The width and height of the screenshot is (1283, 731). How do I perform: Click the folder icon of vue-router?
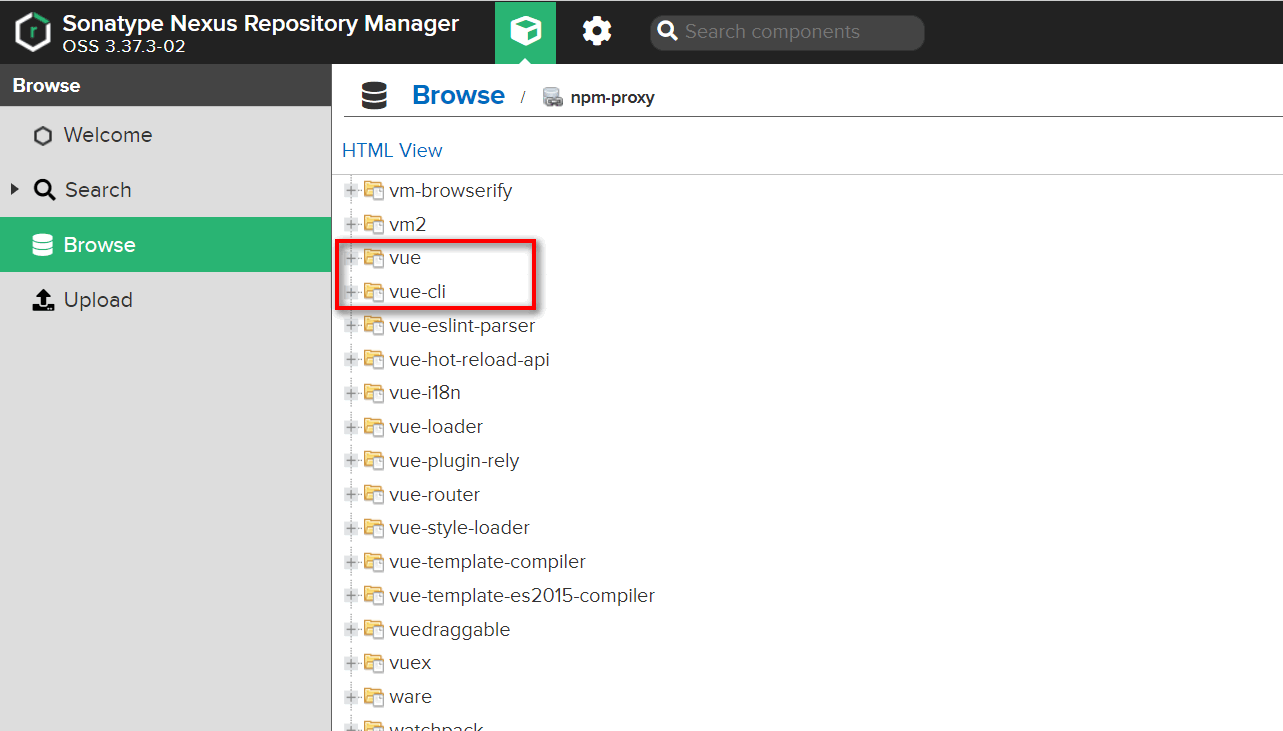(374, 494)
